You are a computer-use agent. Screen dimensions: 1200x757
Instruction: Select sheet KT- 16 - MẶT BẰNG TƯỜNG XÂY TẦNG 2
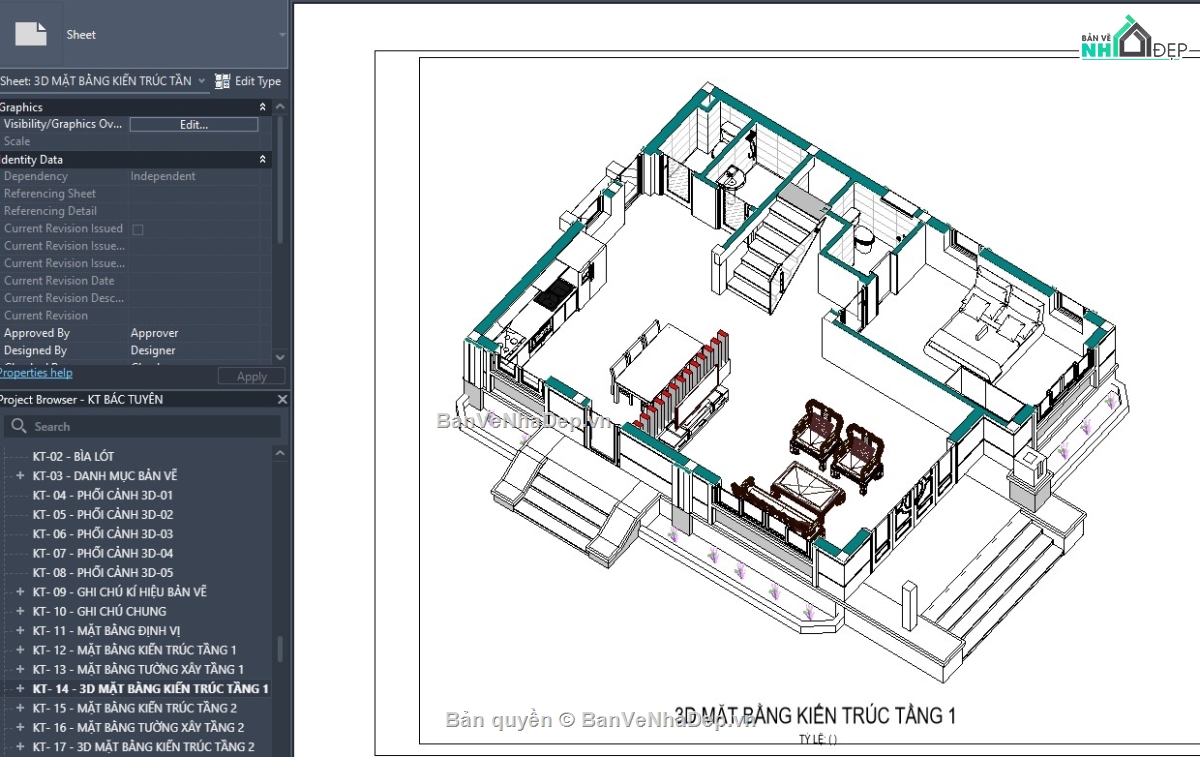[138, 727]
